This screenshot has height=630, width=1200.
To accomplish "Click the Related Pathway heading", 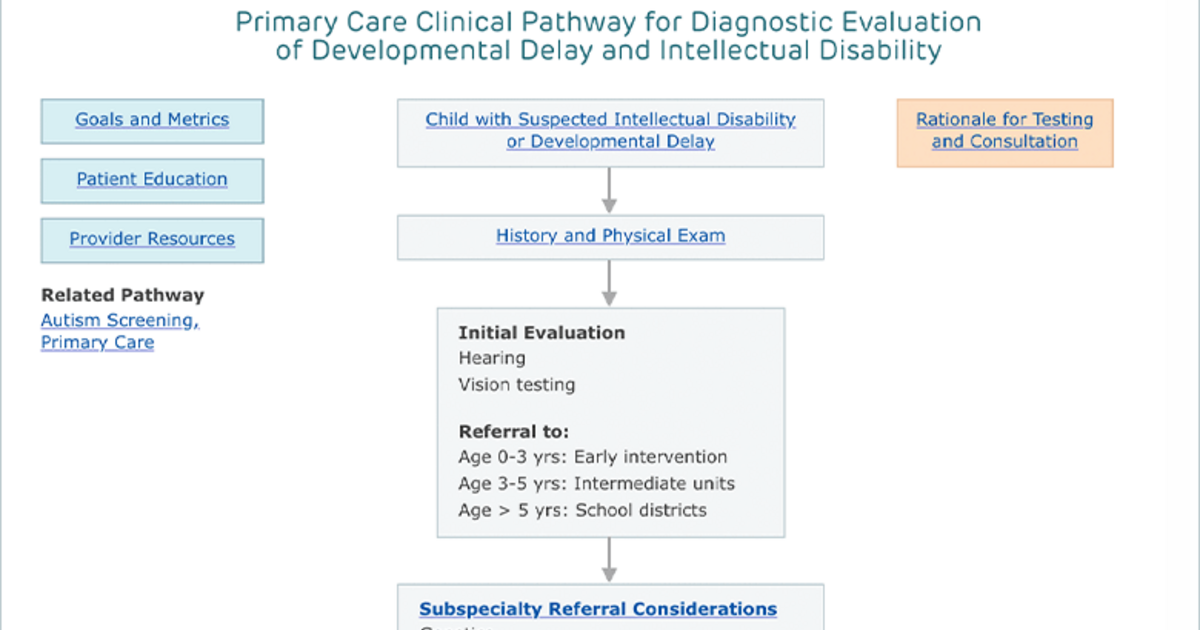I will pos(123,295).
